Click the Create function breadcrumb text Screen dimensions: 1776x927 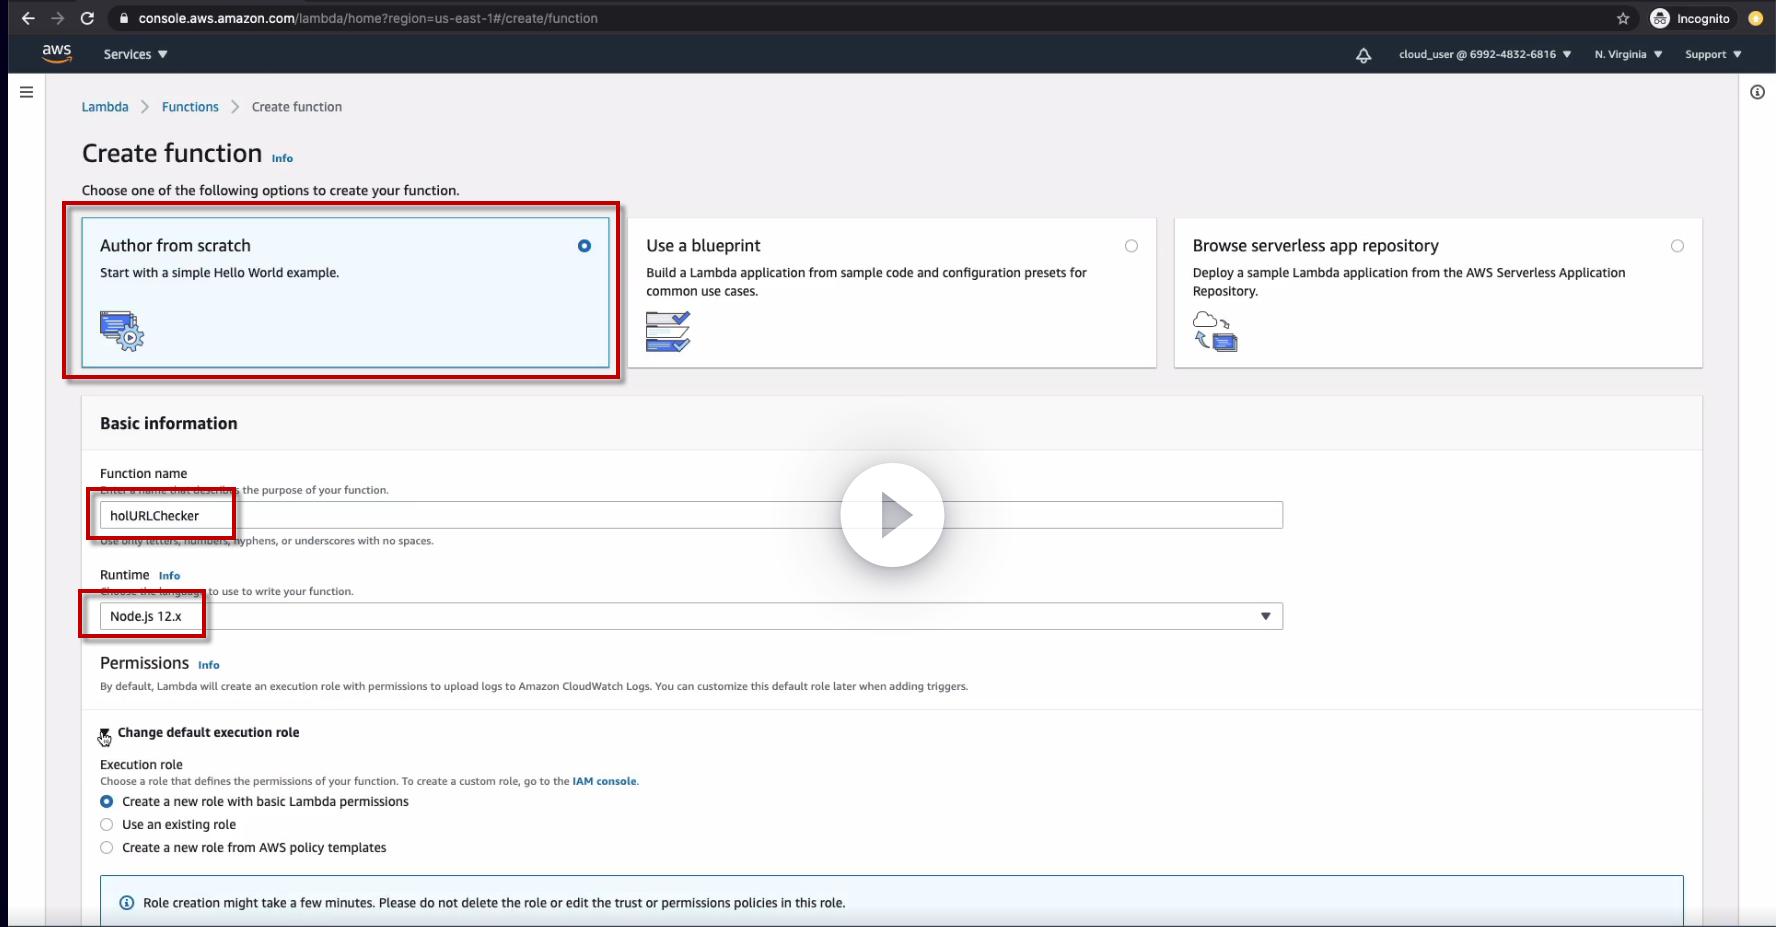tap(297, 107)
